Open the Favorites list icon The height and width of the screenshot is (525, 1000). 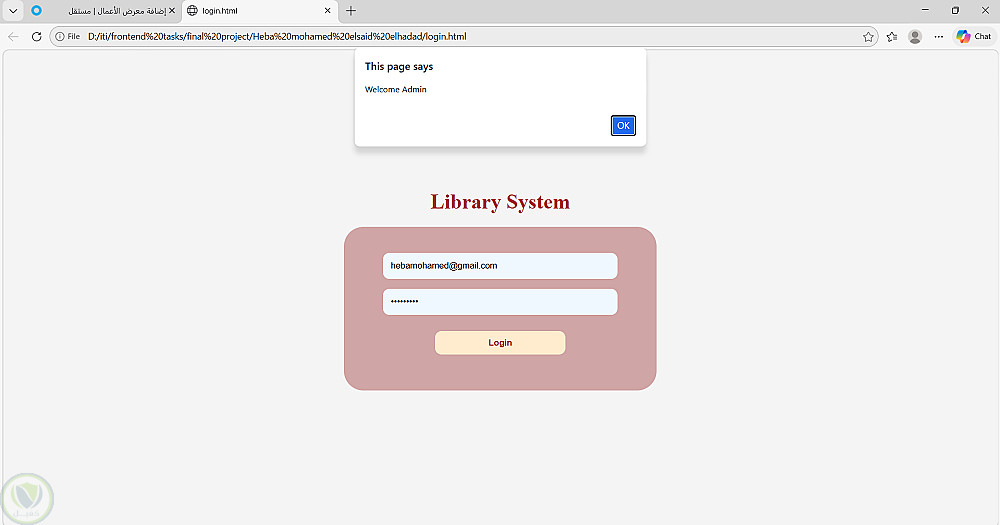[x=892, y=36]
